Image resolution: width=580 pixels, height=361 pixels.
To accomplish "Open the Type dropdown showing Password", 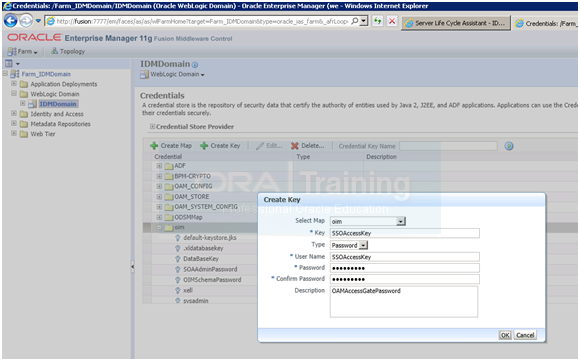I will tap(363, 245).
